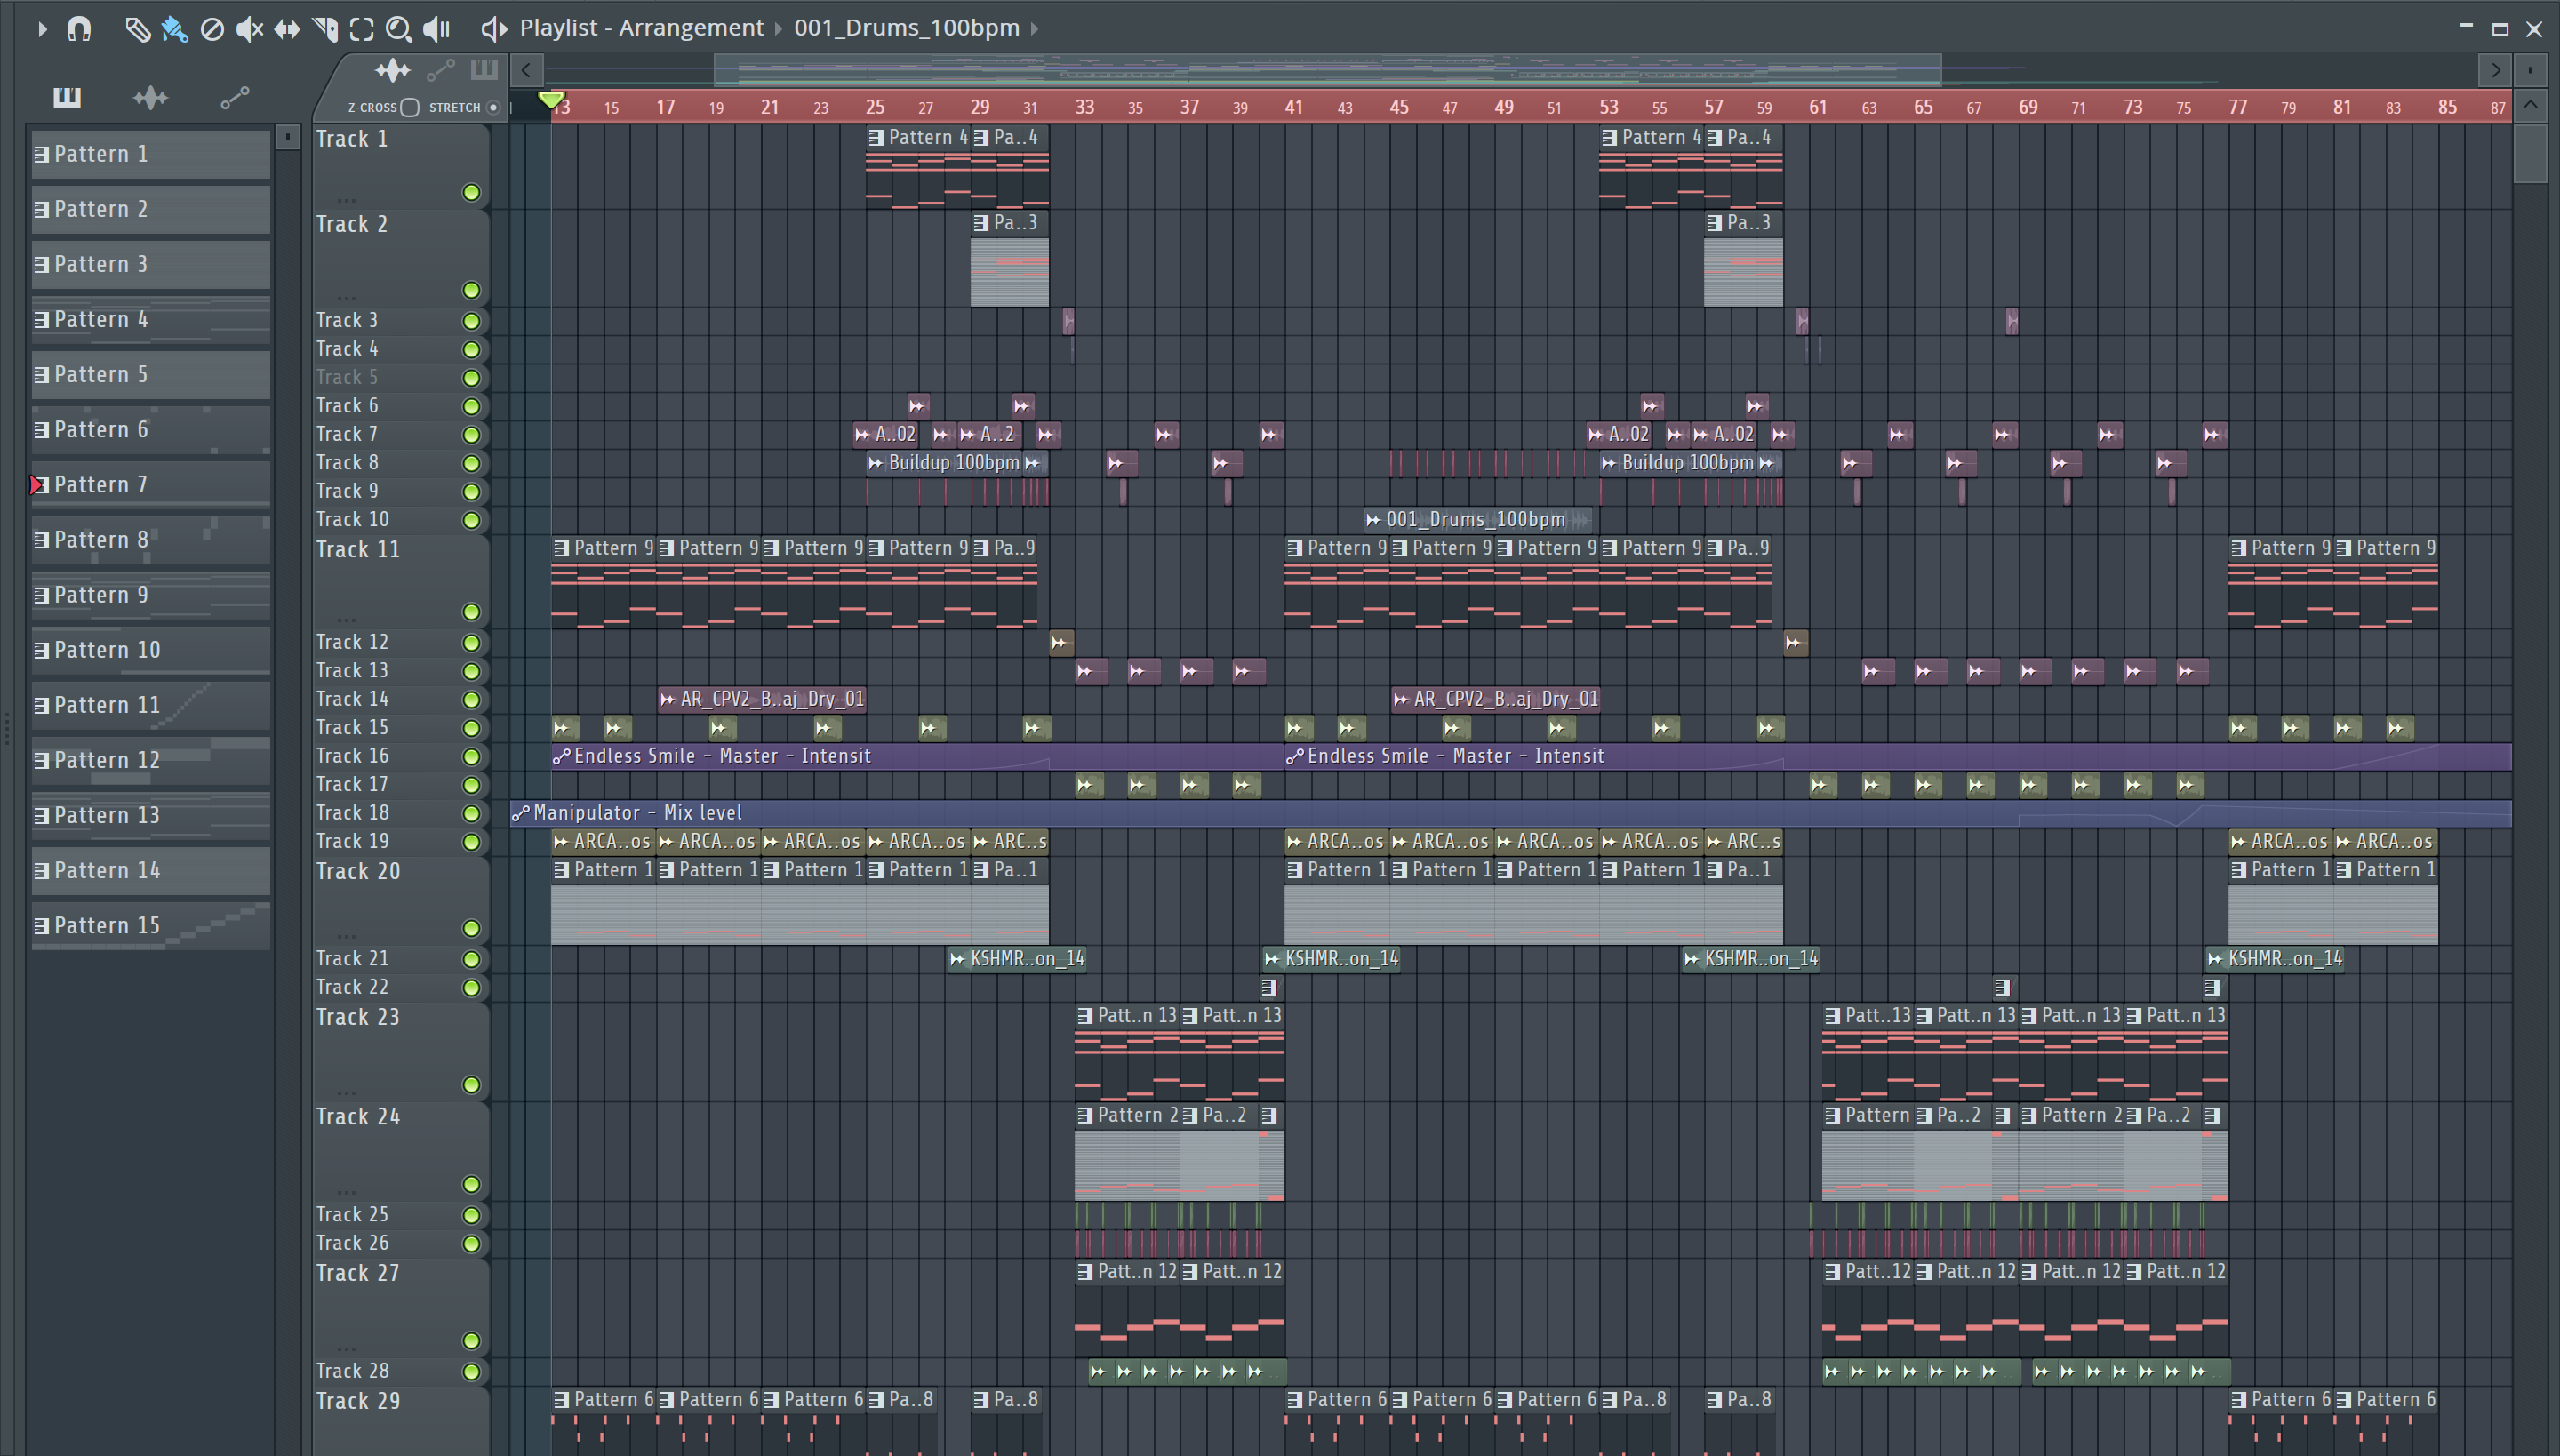The width and height of the screenshot is (2560, 1456).
Task: Select the Playback speaker tool
Action: (436, 29)
